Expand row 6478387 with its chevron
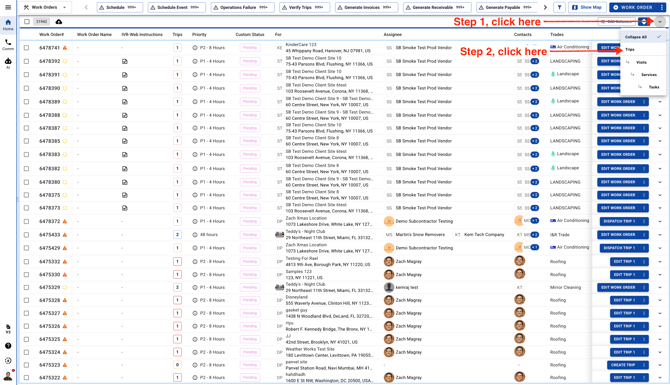The height and width of the screenshot is (385, 670). pyautogui.click(x=660, y=128)
